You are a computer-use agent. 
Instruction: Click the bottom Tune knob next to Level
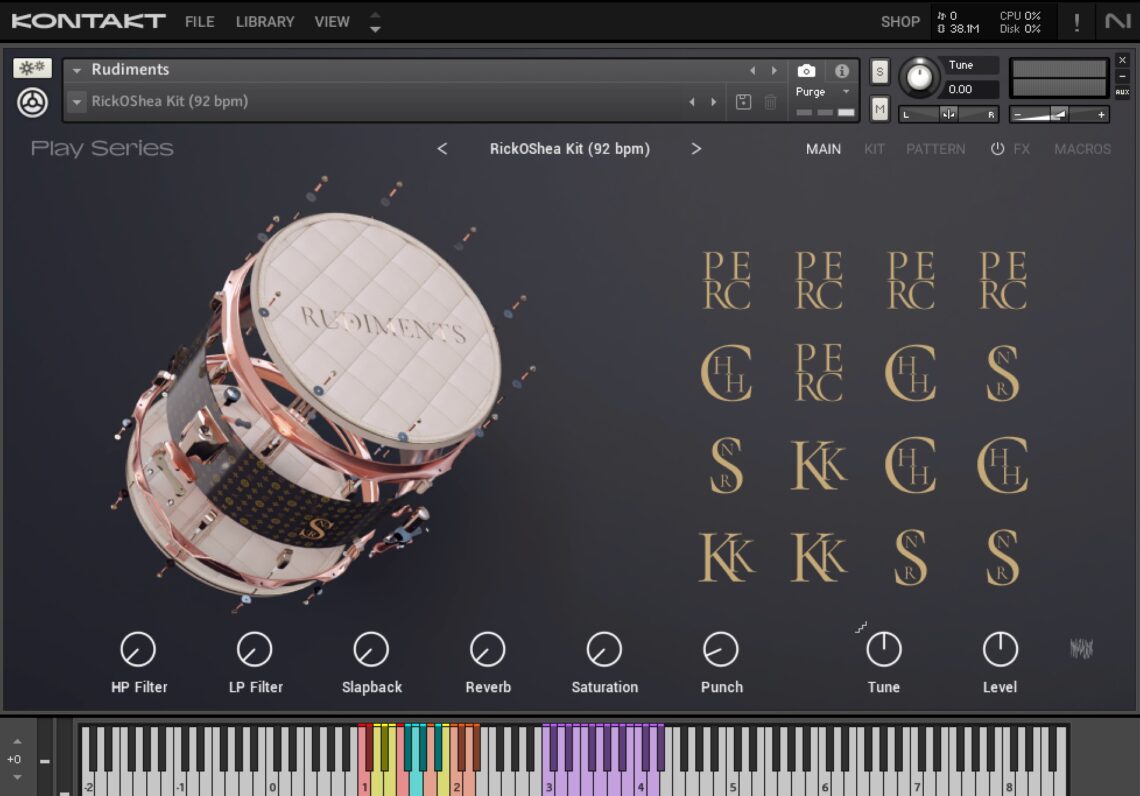click(x=884, y=649)
